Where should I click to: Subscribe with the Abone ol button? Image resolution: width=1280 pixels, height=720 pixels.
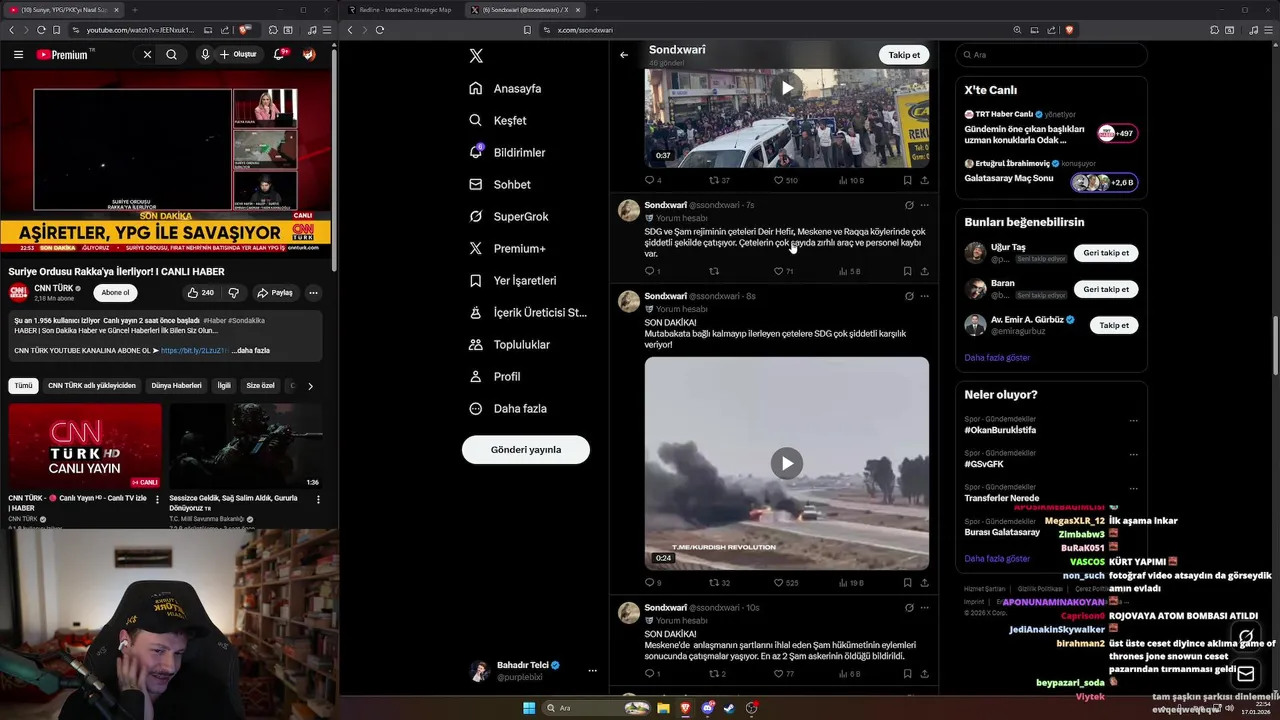(115, 293)
